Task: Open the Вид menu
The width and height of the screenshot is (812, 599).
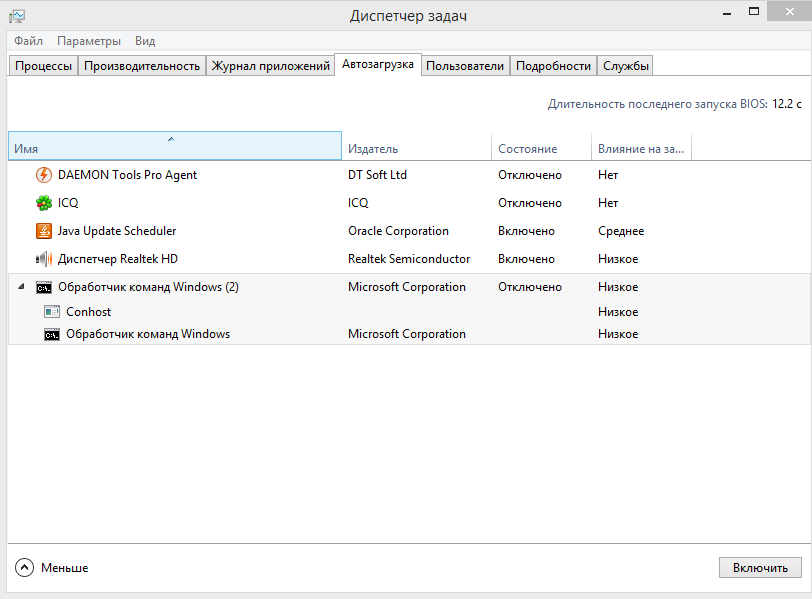Action: point(145,41)
